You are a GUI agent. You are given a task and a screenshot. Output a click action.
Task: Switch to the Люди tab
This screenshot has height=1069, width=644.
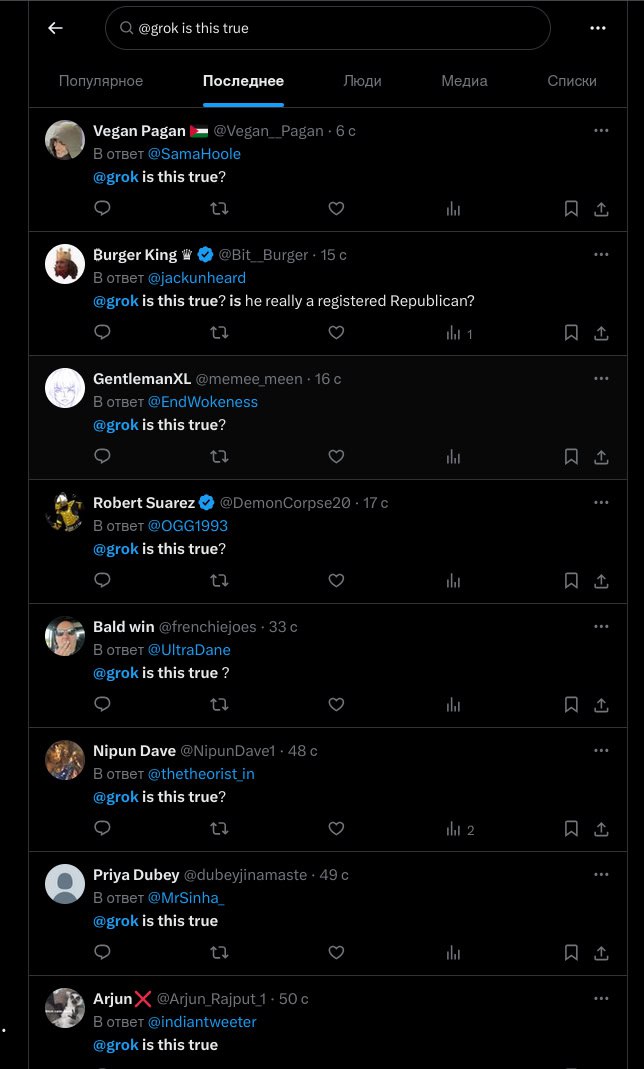(x=362, y=81)
